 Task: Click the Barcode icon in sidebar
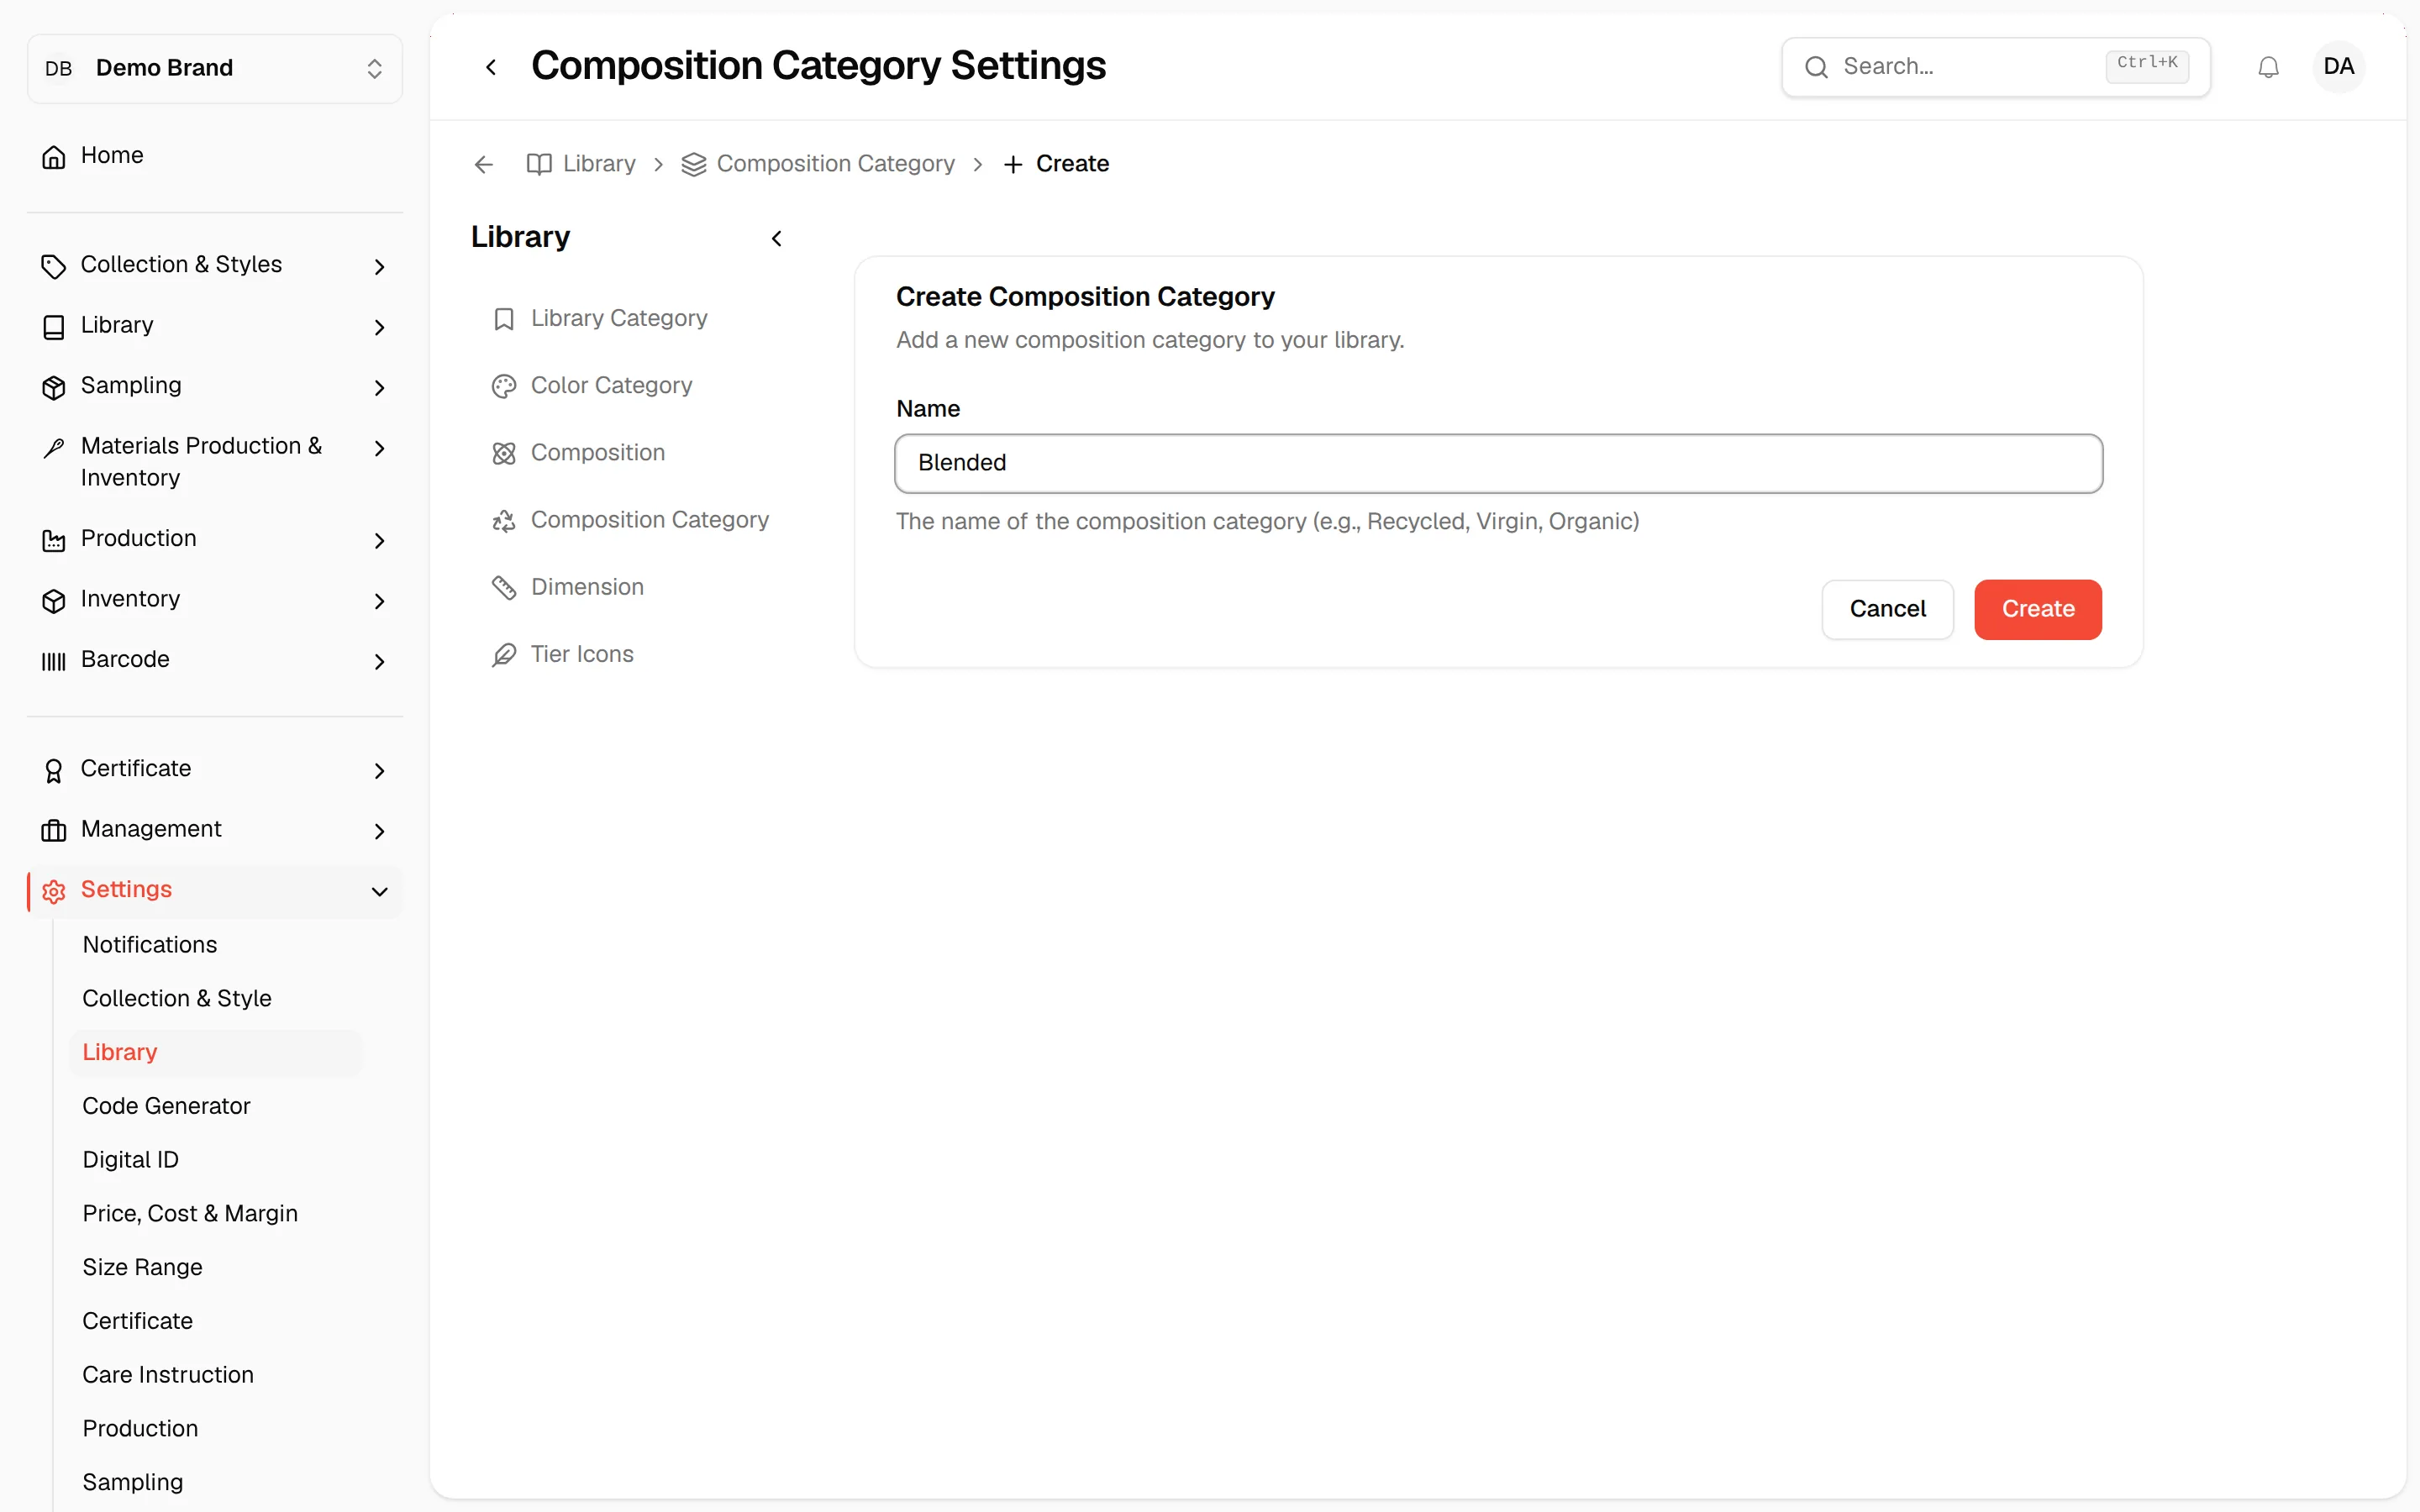tap(54, 660)
